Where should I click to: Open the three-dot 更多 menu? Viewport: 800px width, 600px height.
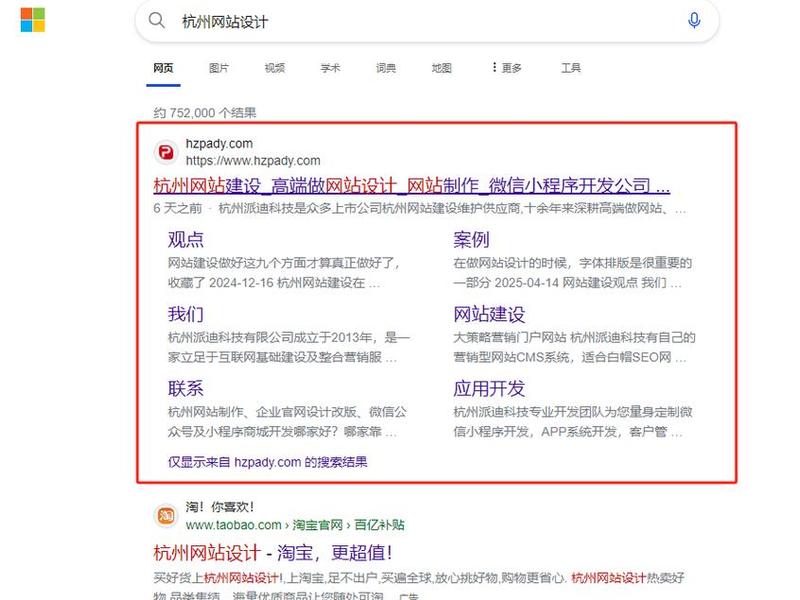(507, 68)
